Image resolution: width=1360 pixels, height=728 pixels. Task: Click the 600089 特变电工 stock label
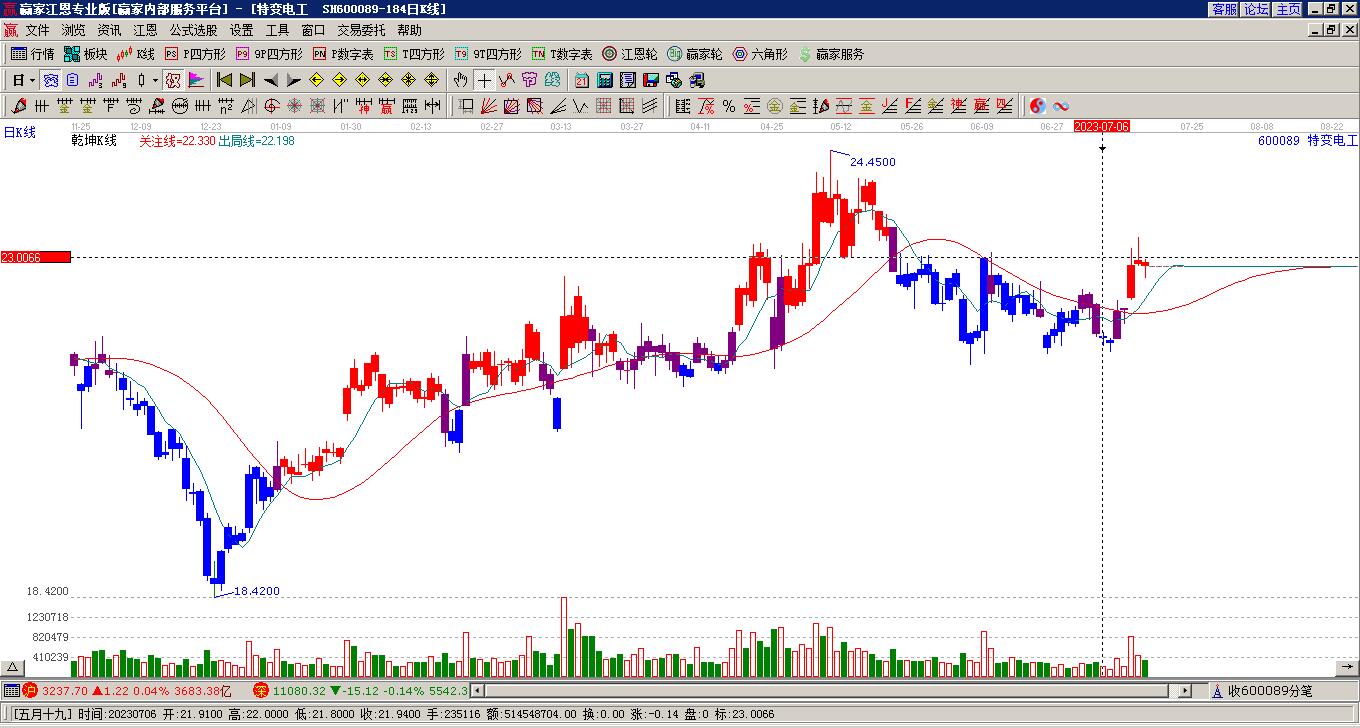pos(1308,141)
